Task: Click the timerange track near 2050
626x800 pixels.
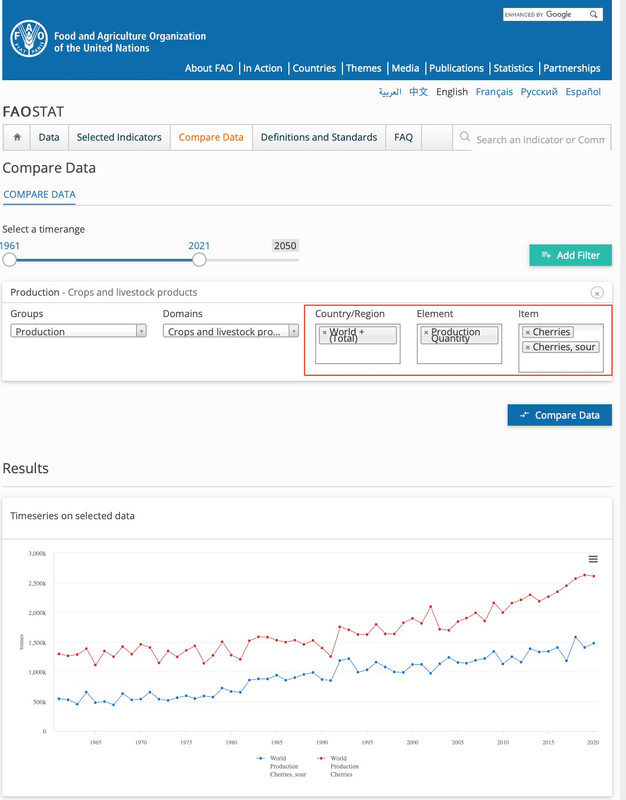Action: tap(286, 260)
